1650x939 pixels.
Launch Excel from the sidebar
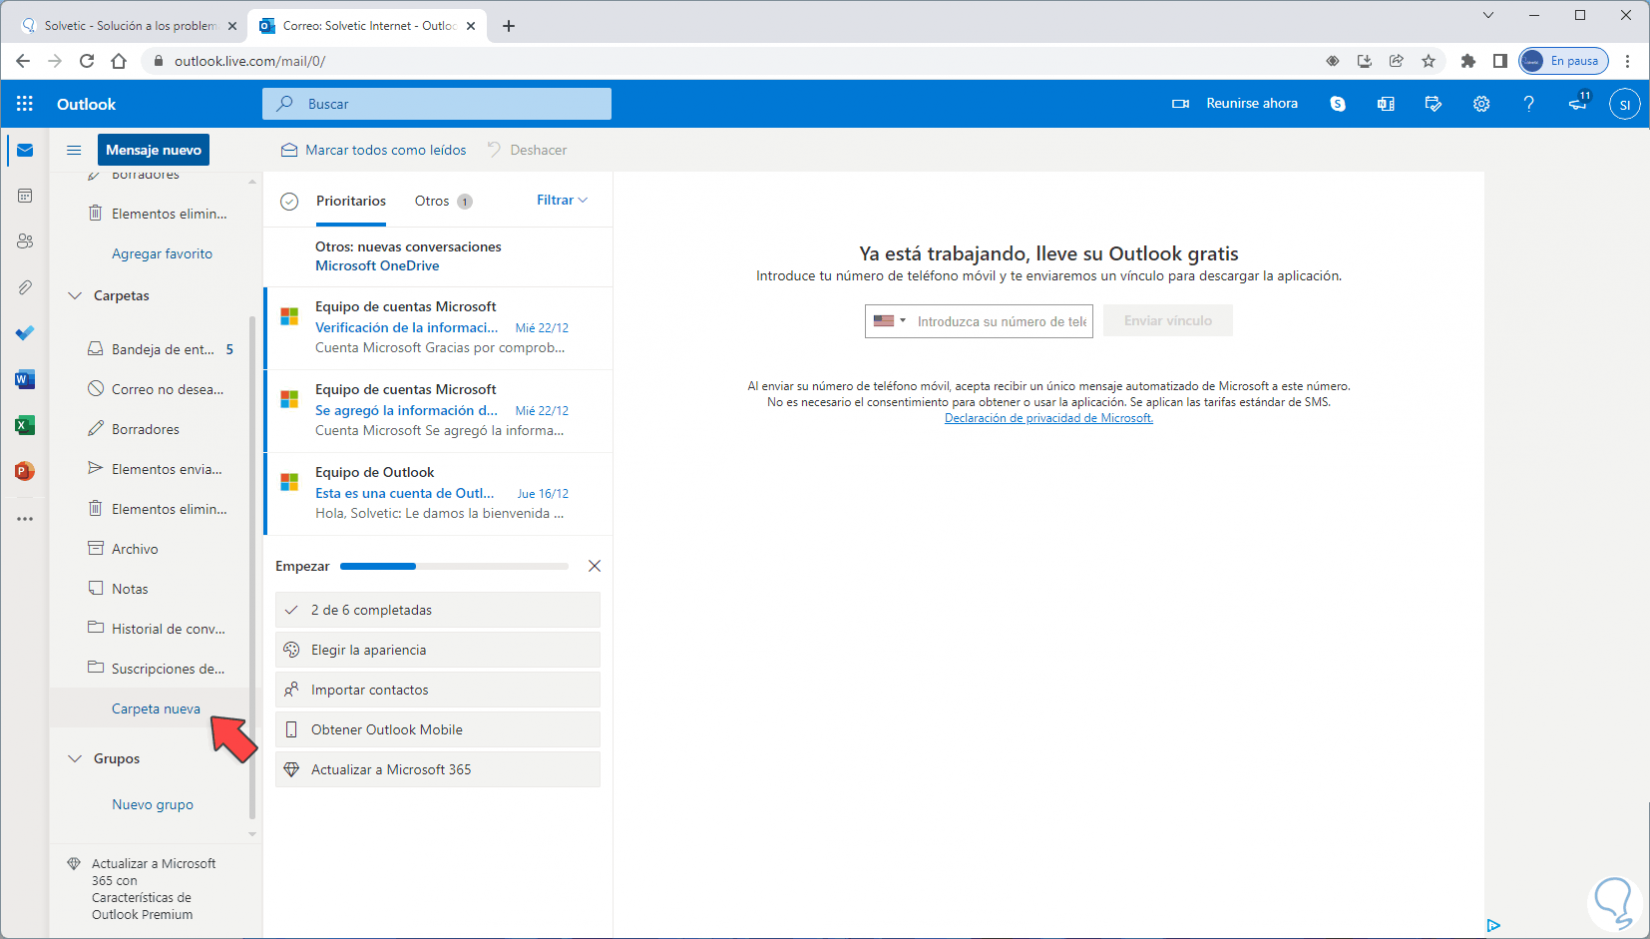25,425
